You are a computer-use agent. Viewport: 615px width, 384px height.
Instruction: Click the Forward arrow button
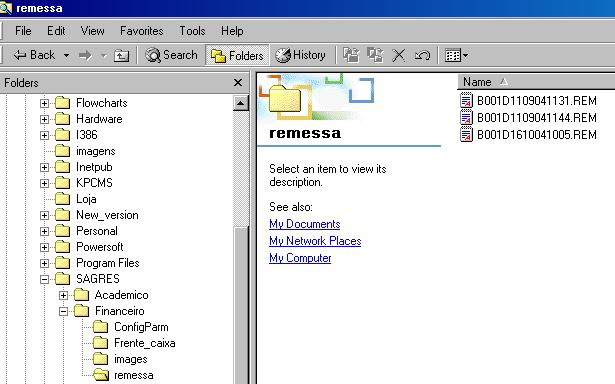point(85,55)
